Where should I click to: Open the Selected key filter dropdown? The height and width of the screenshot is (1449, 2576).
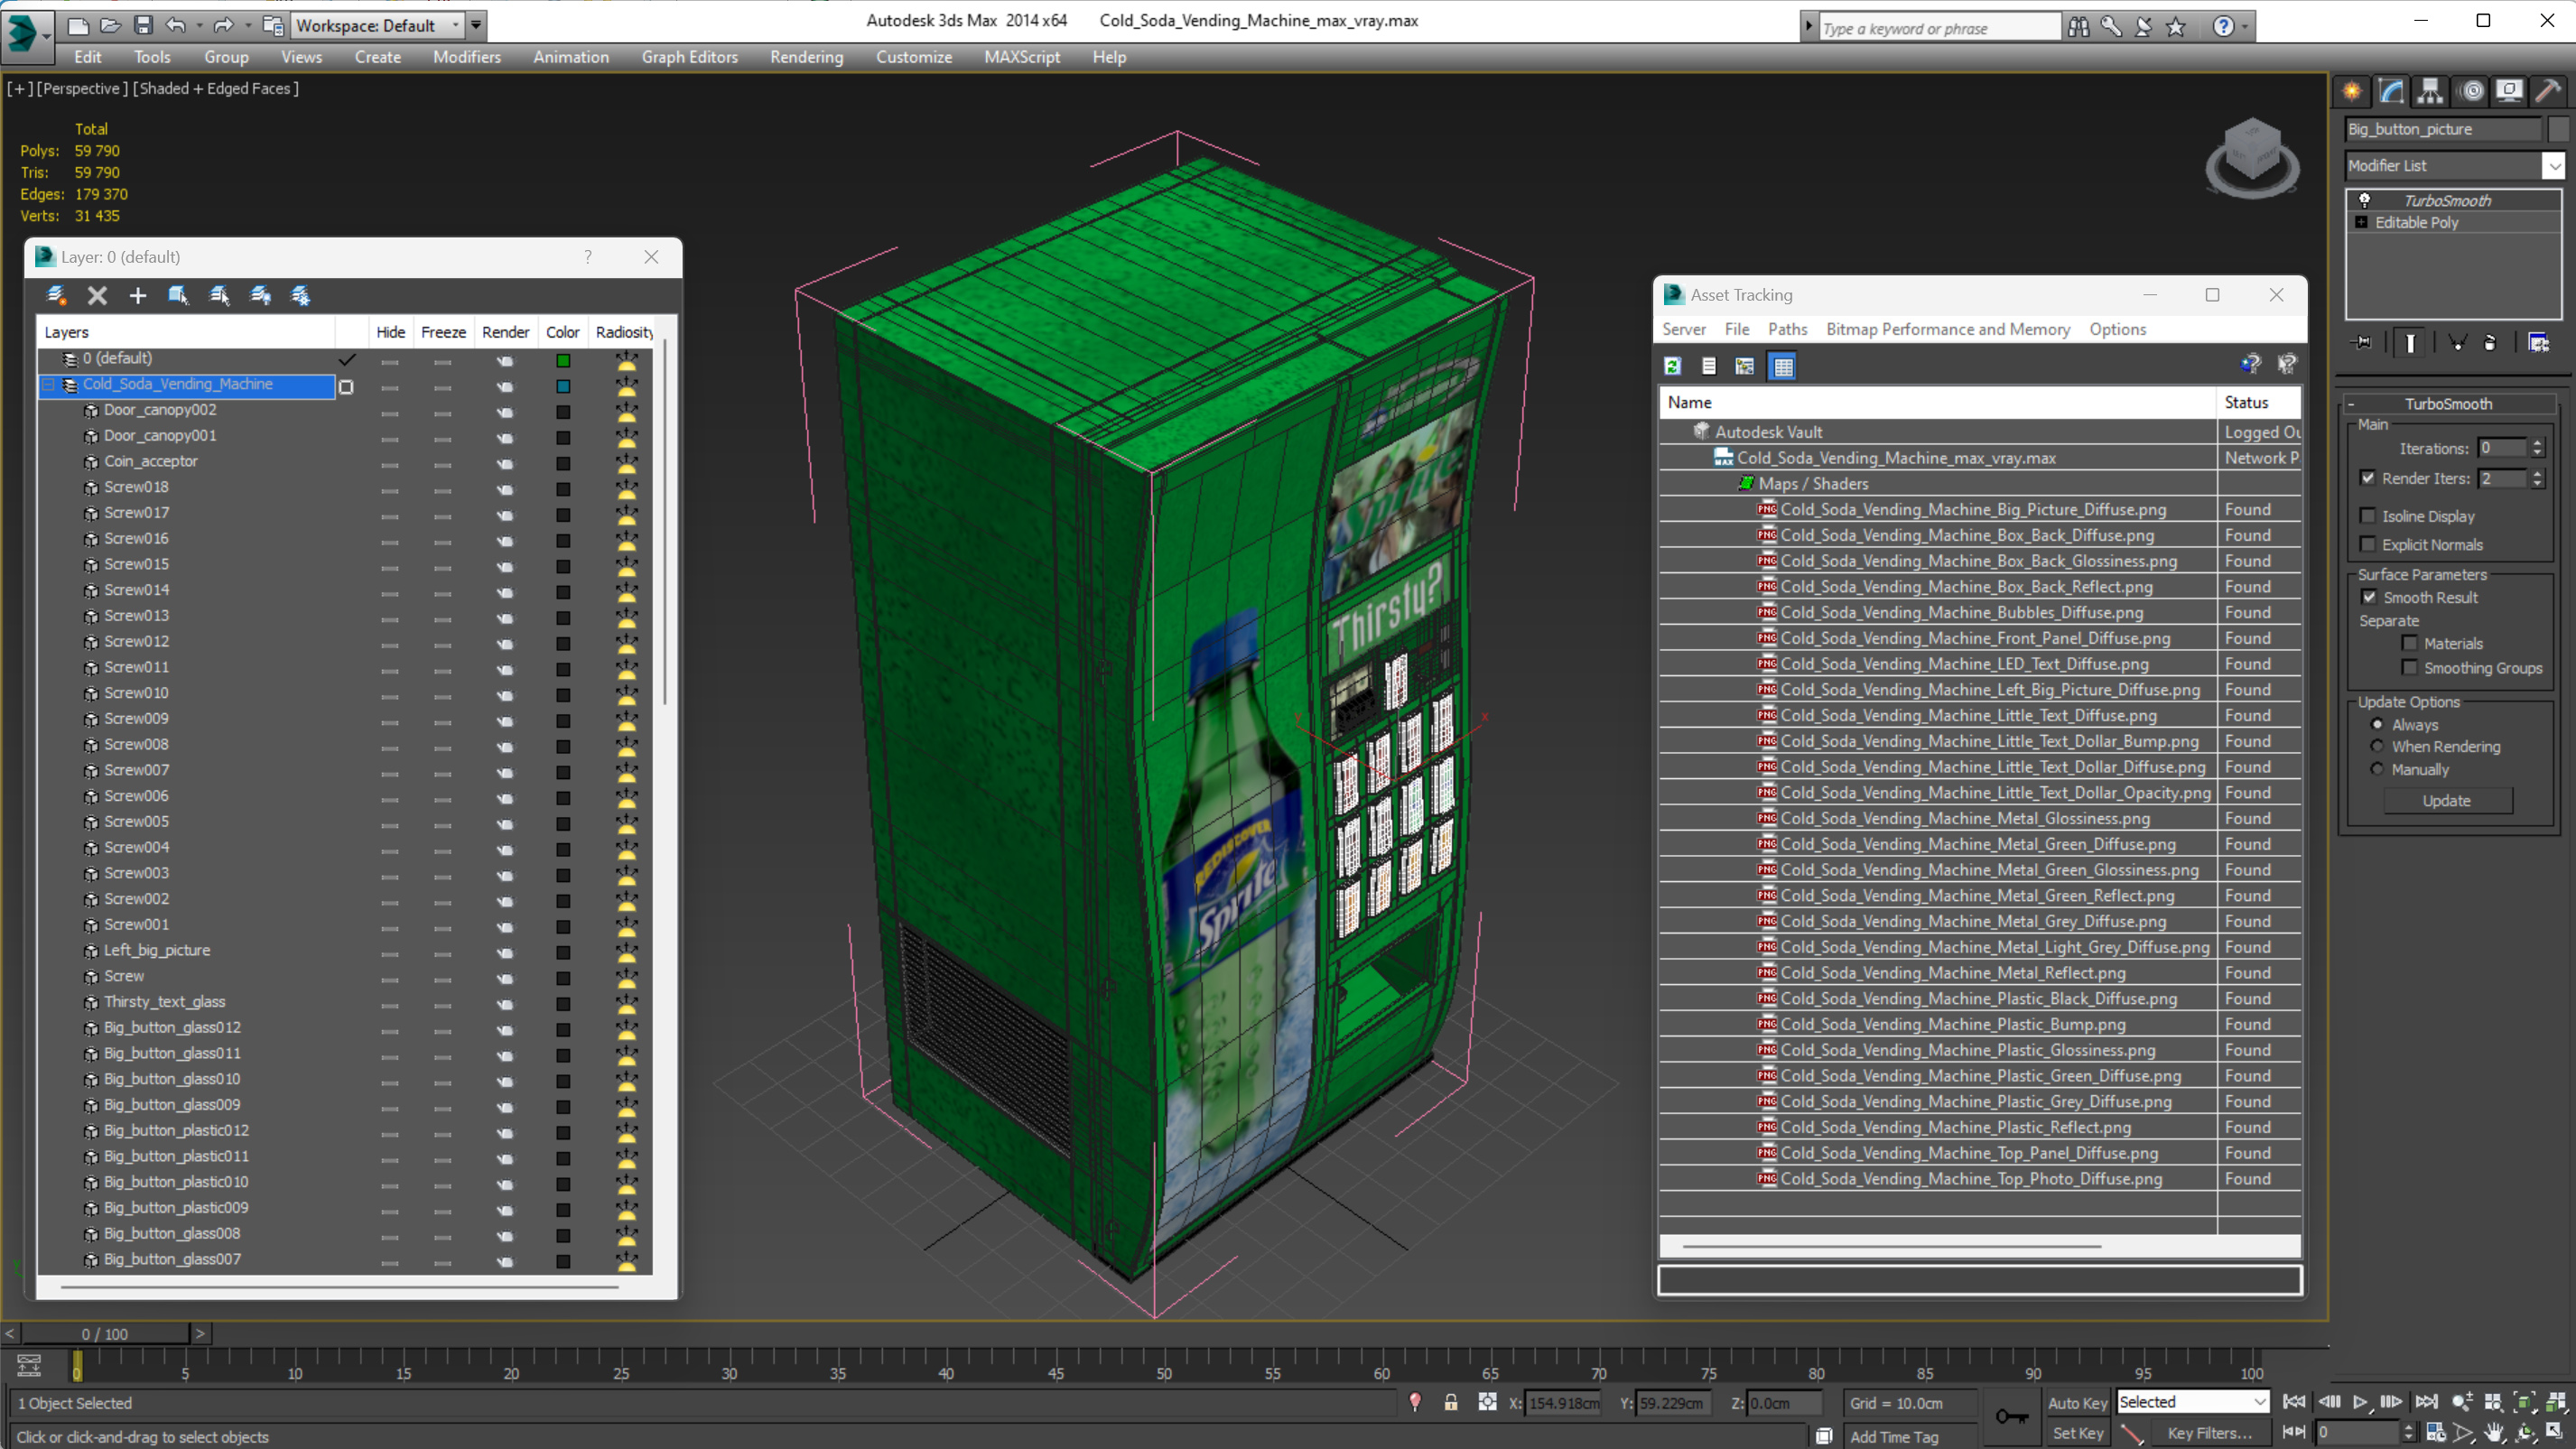click(2260, 1402)
